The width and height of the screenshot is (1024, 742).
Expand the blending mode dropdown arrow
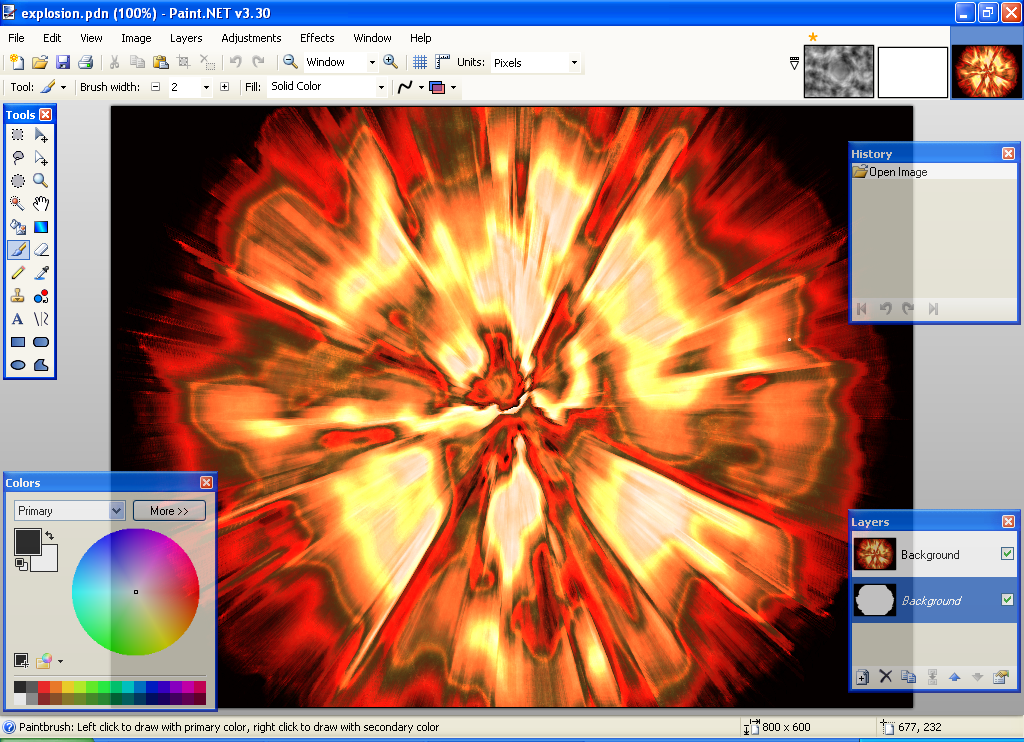pos(453,87)
